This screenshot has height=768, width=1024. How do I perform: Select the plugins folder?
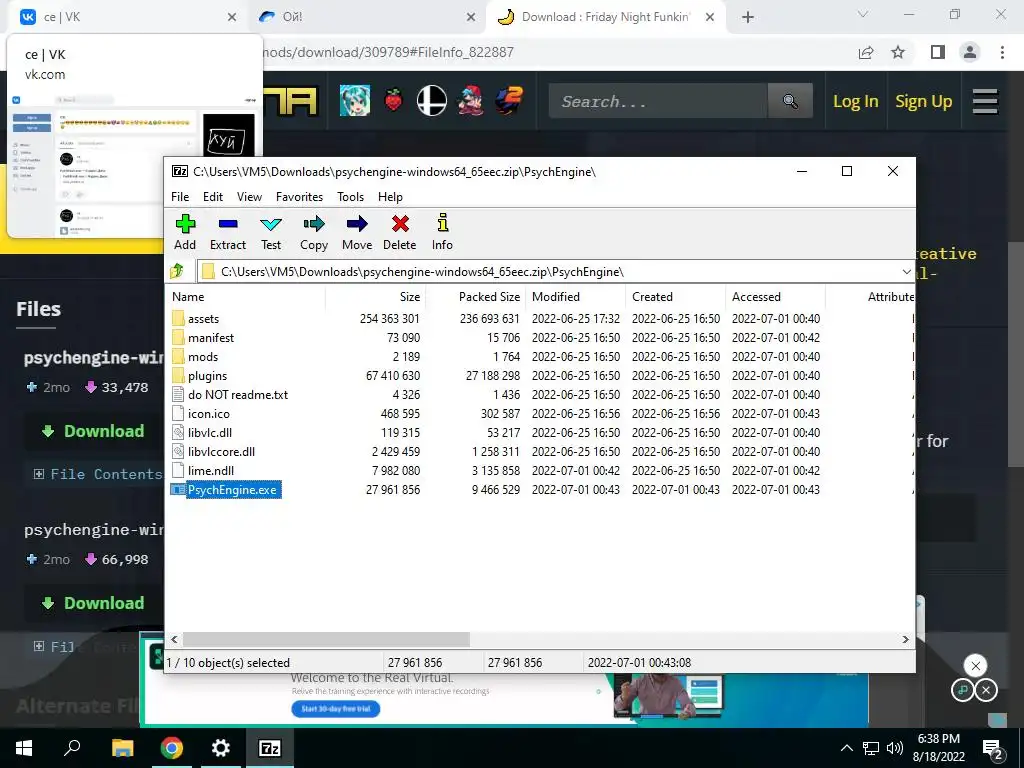click(207, 376)
